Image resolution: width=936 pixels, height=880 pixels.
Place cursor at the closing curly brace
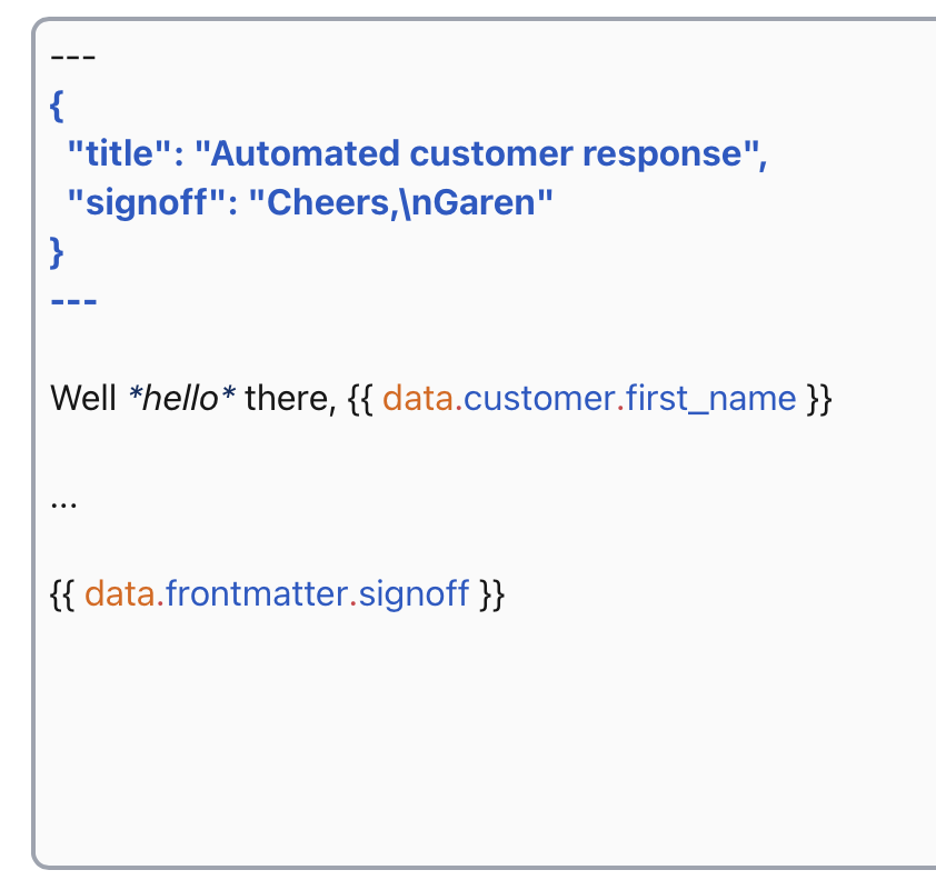(57, 253)
